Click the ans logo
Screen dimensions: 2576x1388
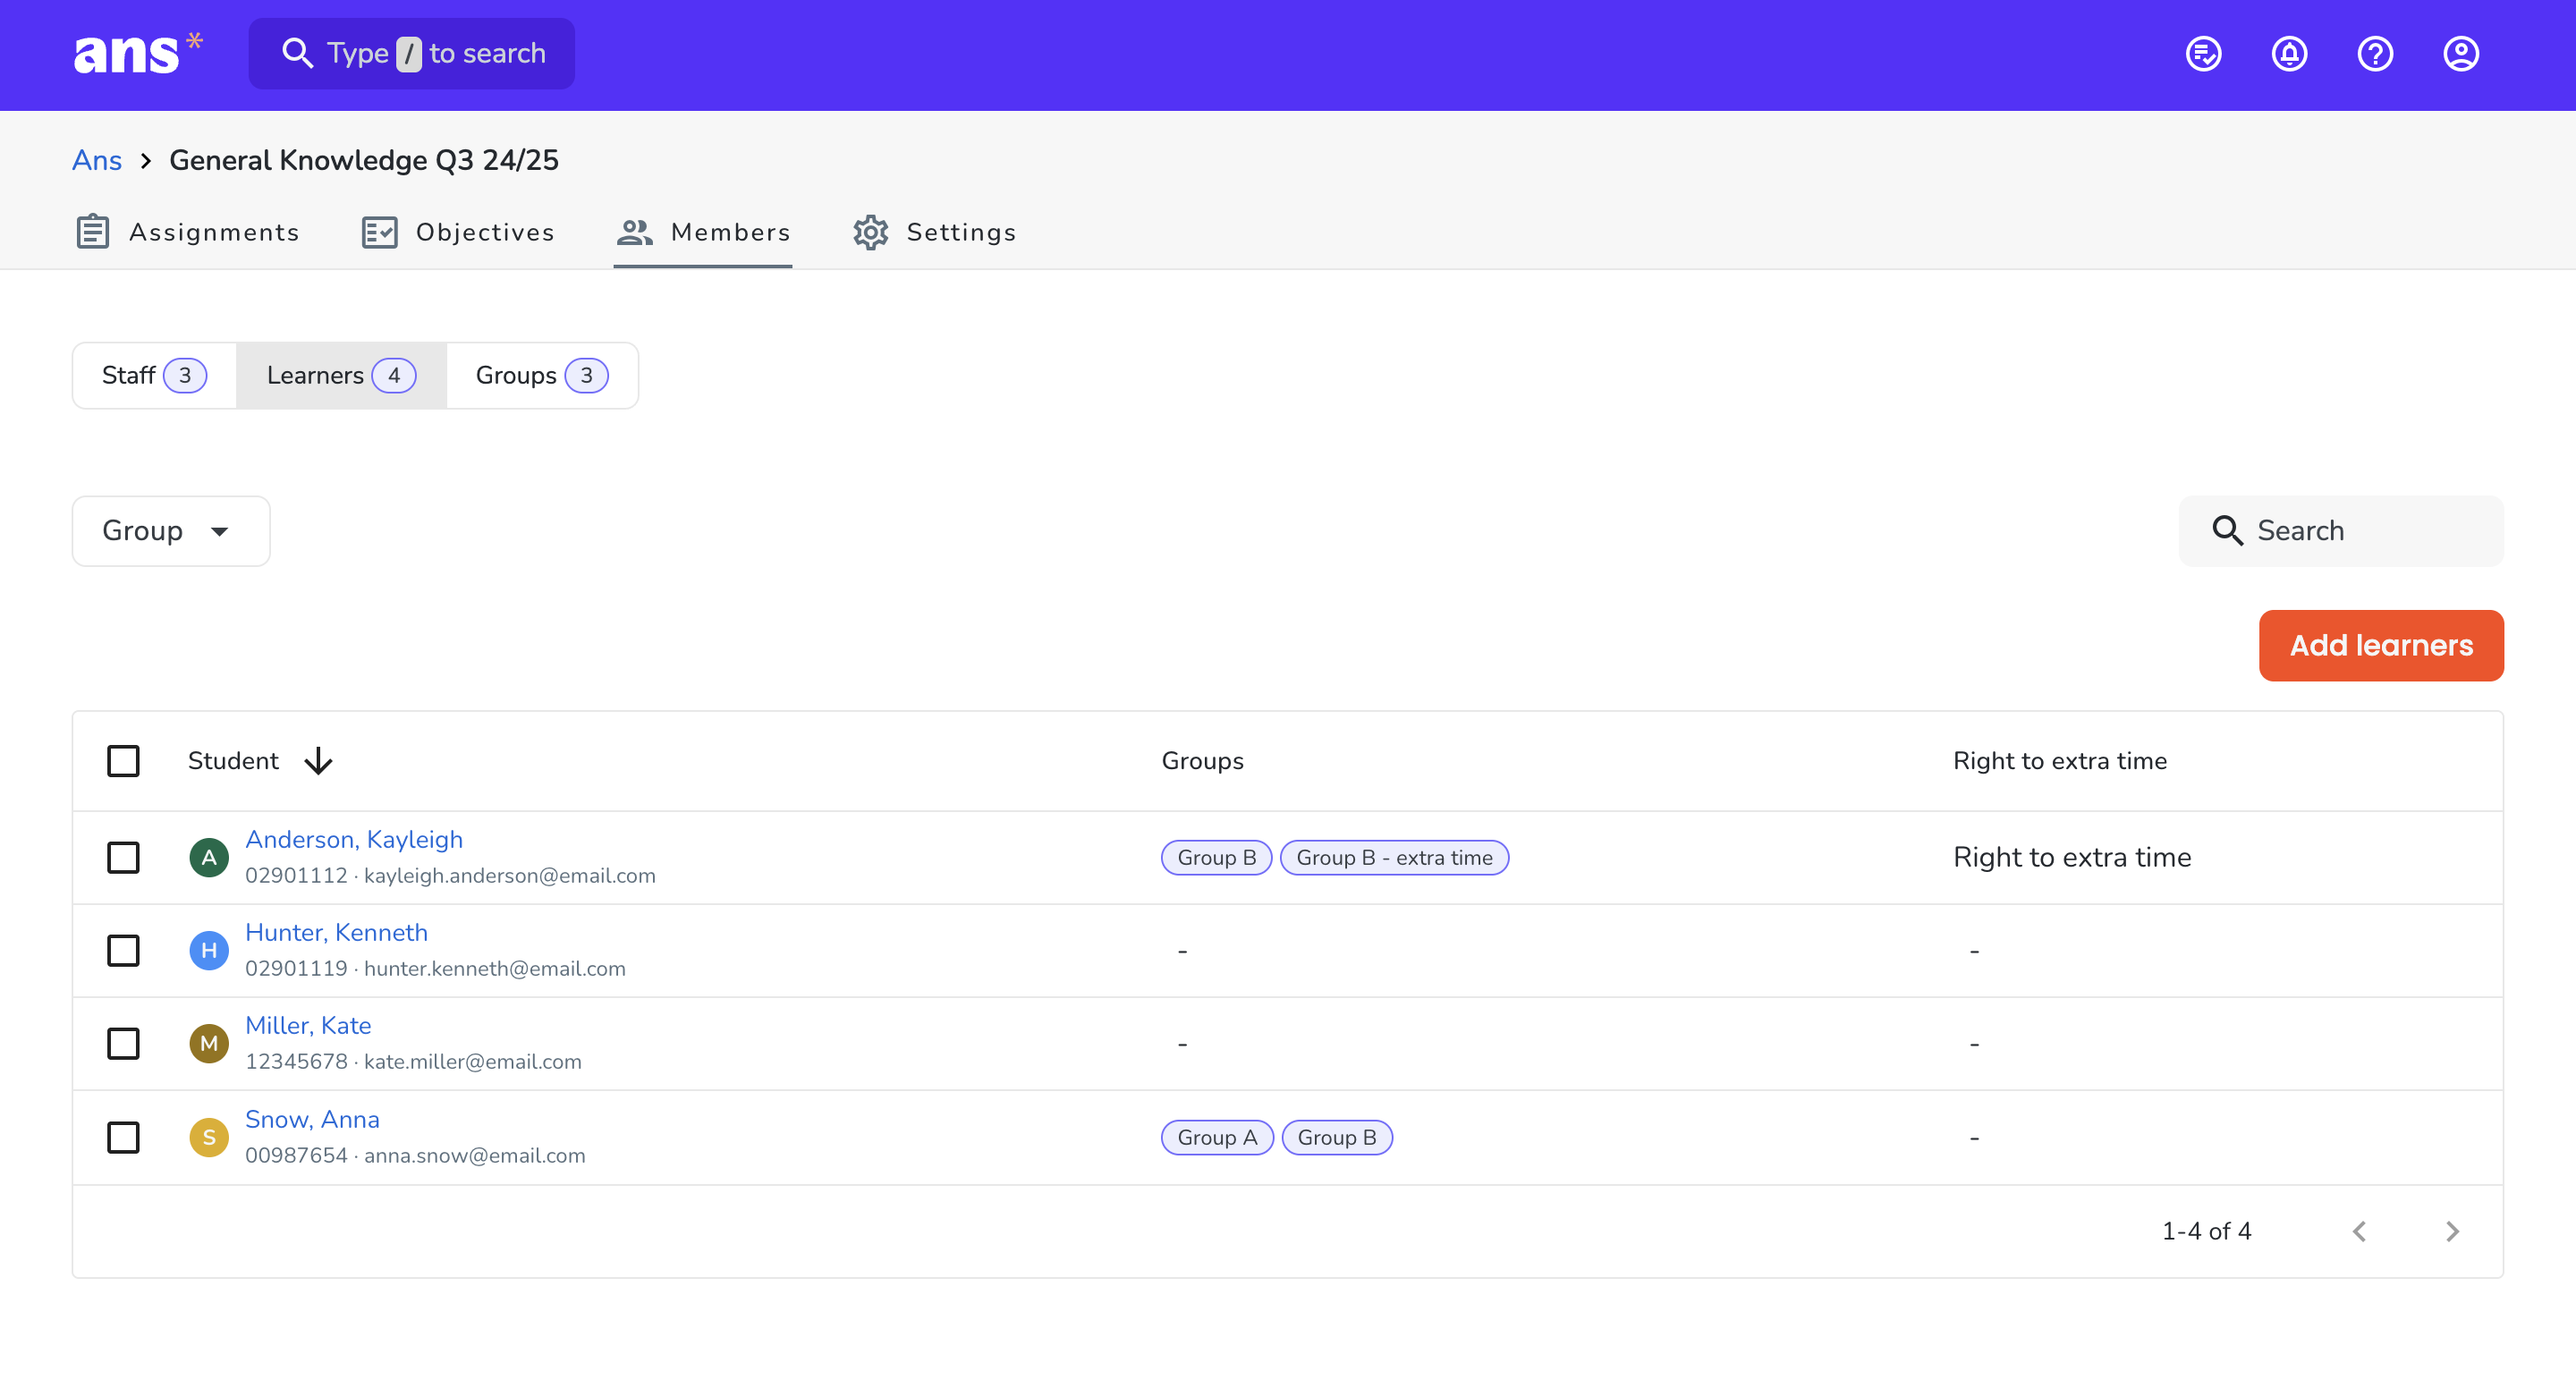coord(137,53)
